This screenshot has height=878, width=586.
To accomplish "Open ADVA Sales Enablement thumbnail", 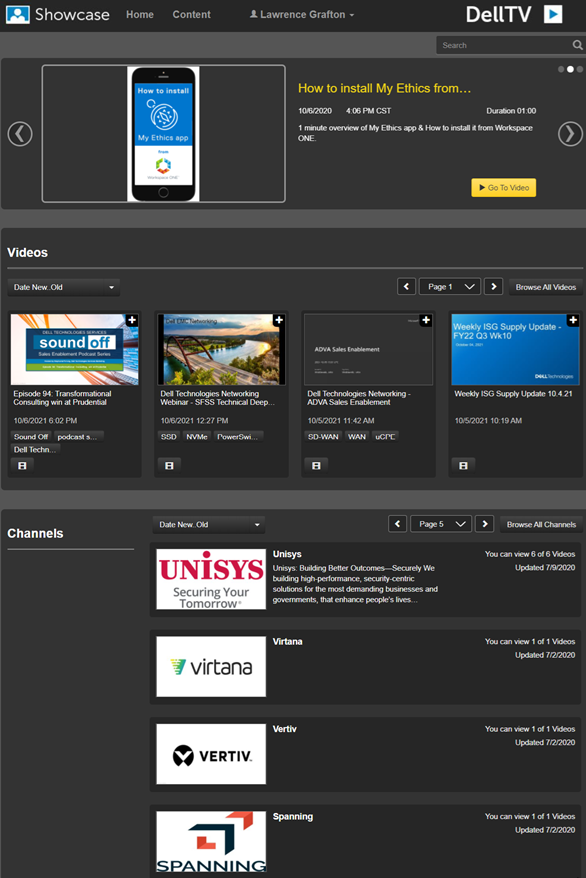I will point(368,349).
